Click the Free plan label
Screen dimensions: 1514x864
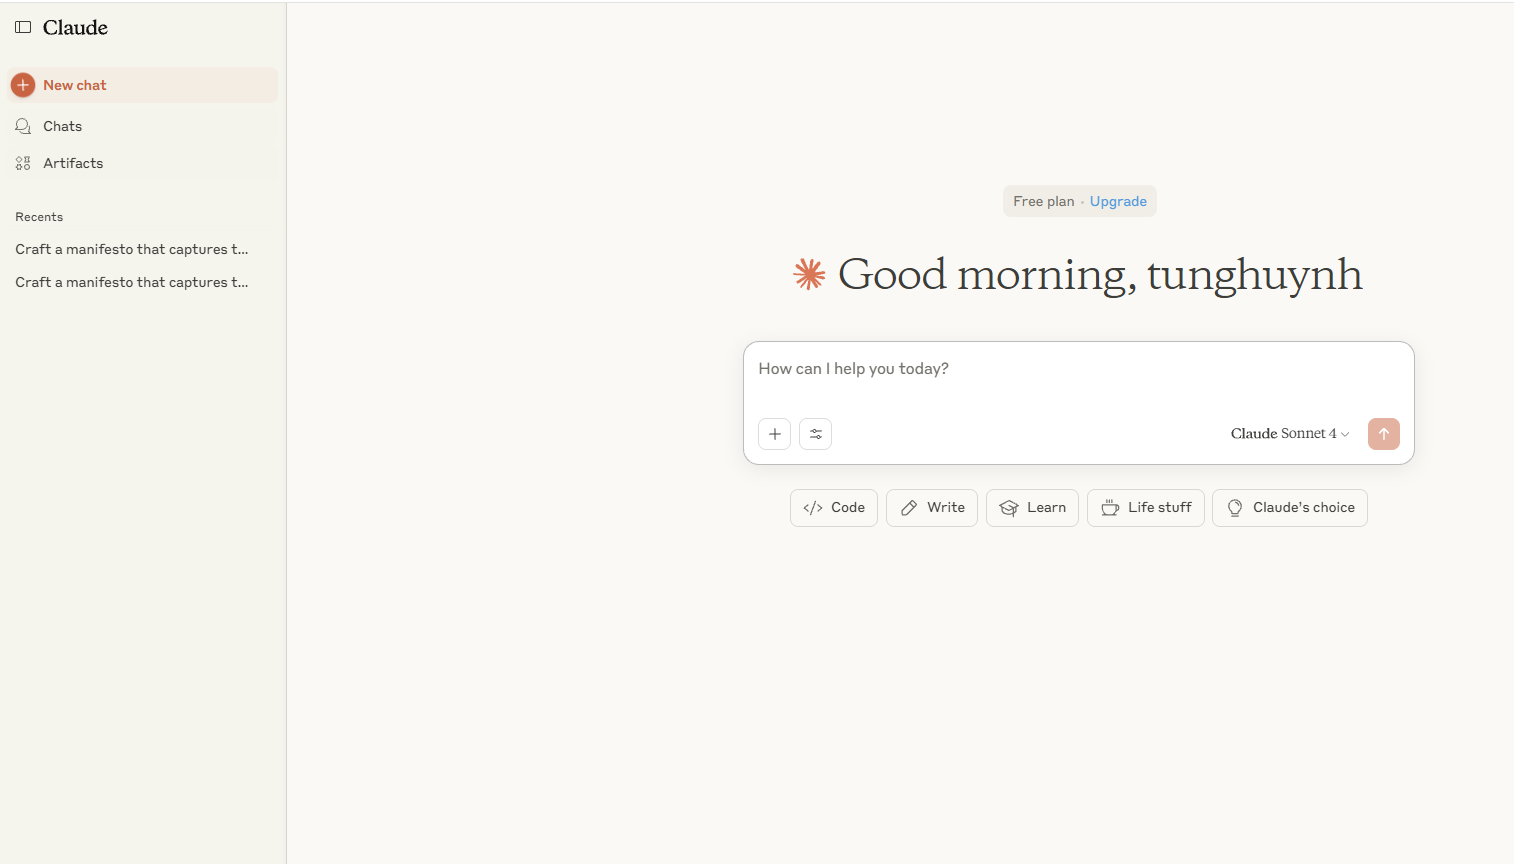[1043, 201]
